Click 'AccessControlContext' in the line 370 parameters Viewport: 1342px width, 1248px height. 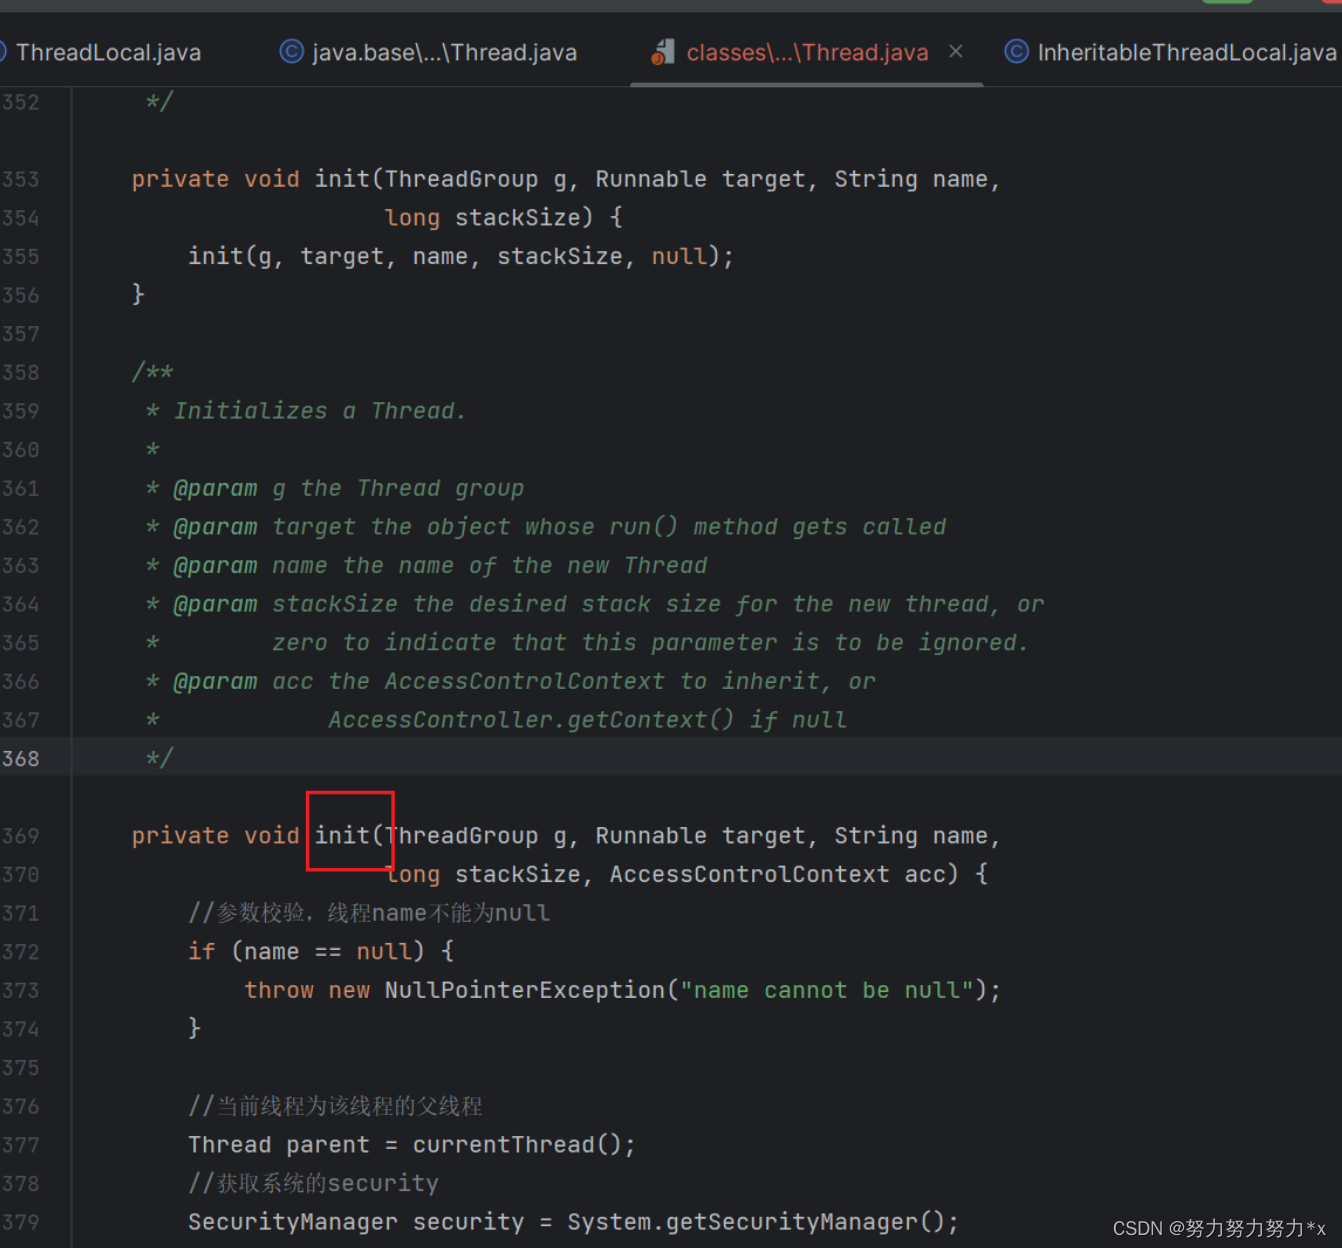point(749,874)
